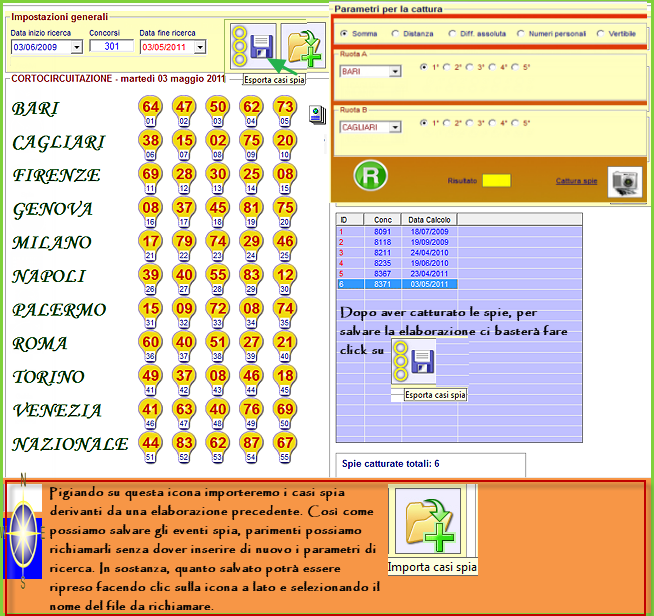
Task: Click the Spie catturate totali: 6 text
Action: pos(390,464)
